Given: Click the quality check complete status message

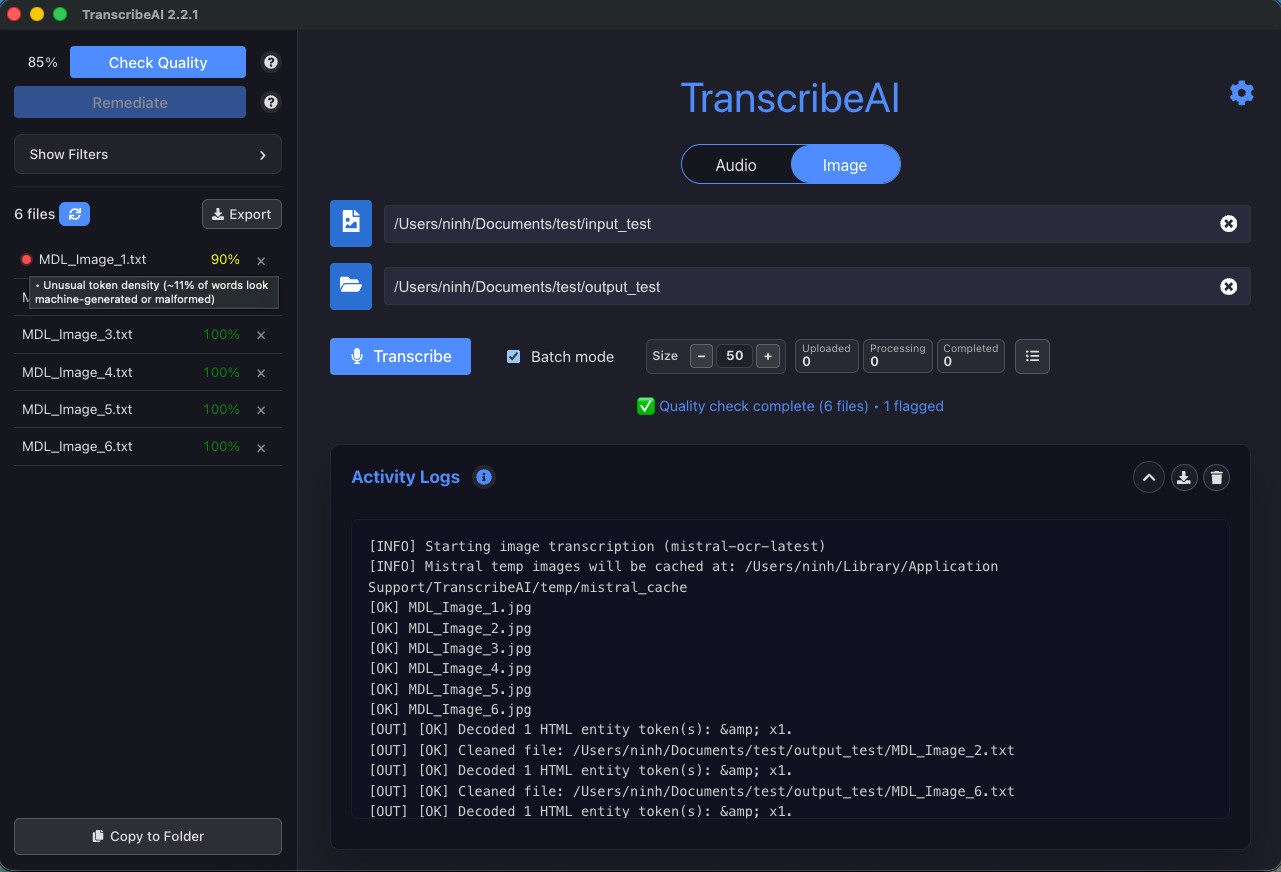Looking at the screenshot, I should (x=790, y=406).
